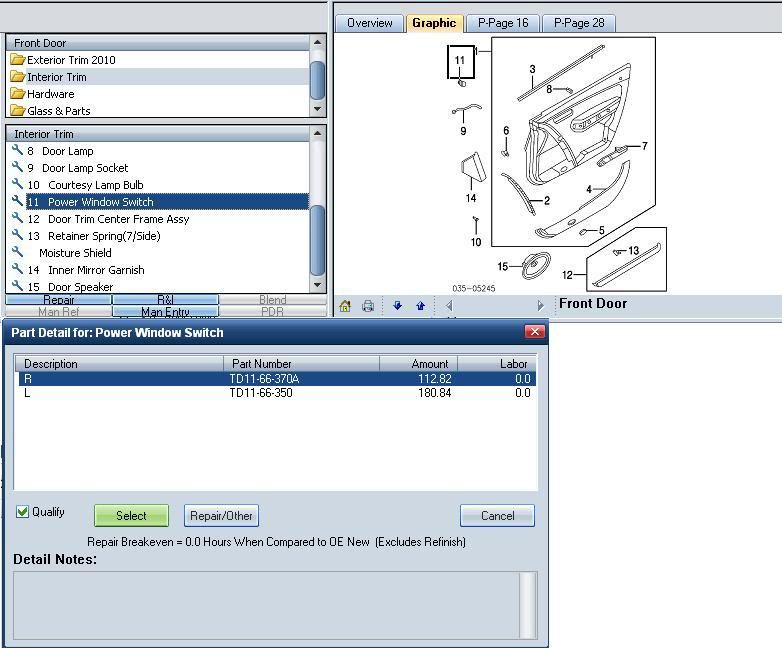Screen dimensions: 782x648
Task: Select 12 Door Trim Center Frame Assy
Action: (x=108, y=219)
